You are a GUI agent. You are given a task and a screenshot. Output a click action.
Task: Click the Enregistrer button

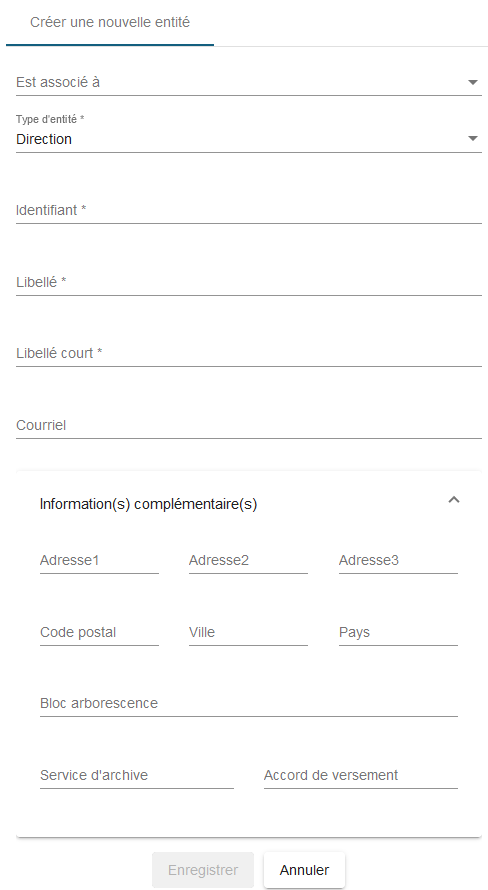tap(203, 870)
